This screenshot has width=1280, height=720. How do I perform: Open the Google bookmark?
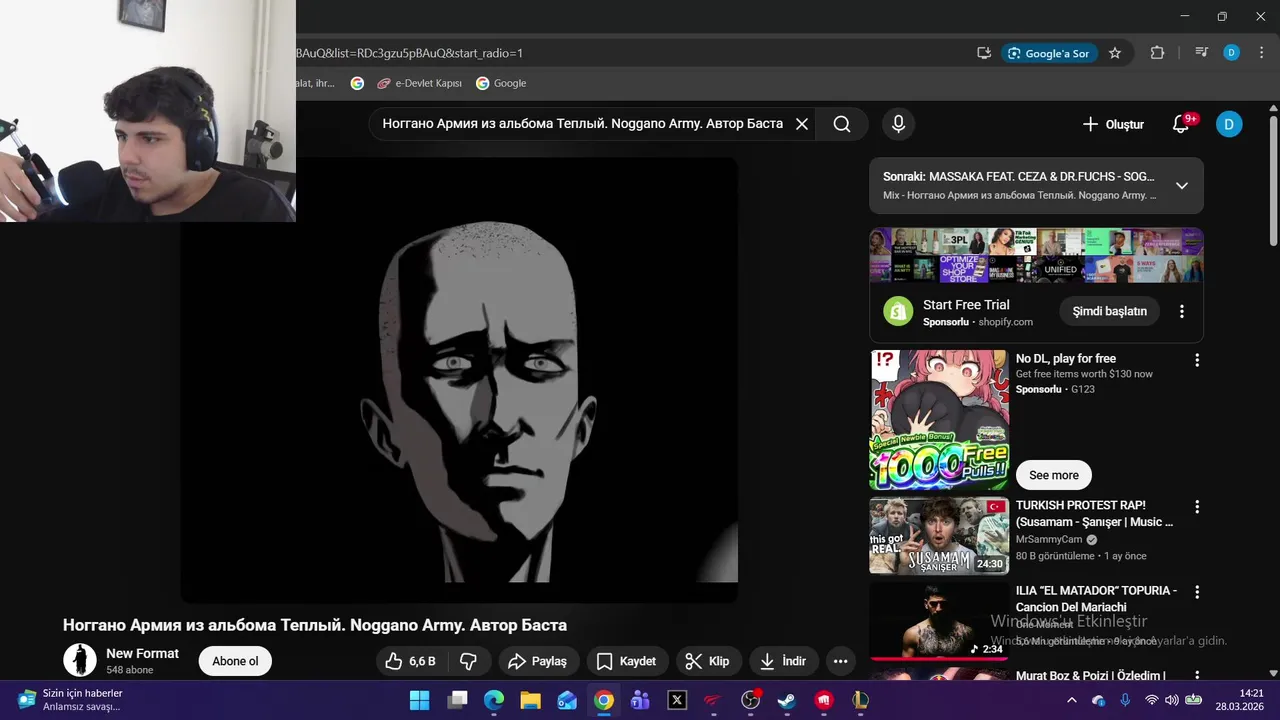(x=501, y=83)
